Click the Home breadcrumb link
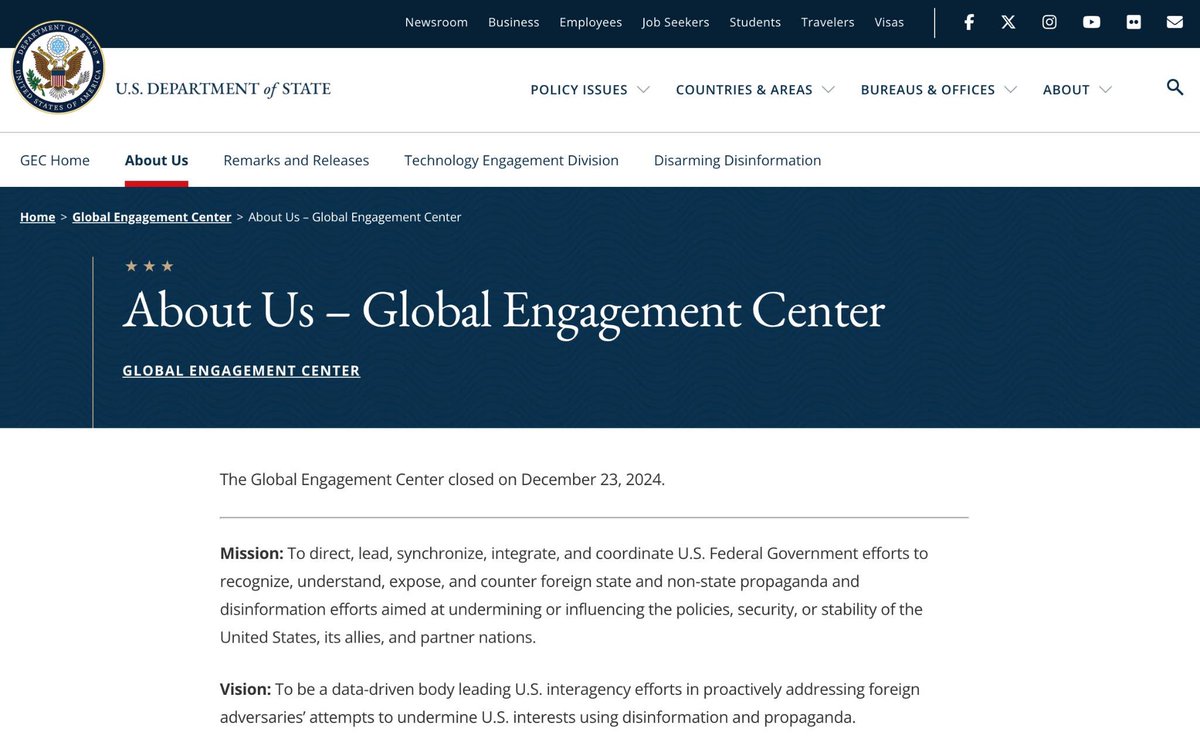This screenshot has width=1200, height=747. tap(37, 217)
